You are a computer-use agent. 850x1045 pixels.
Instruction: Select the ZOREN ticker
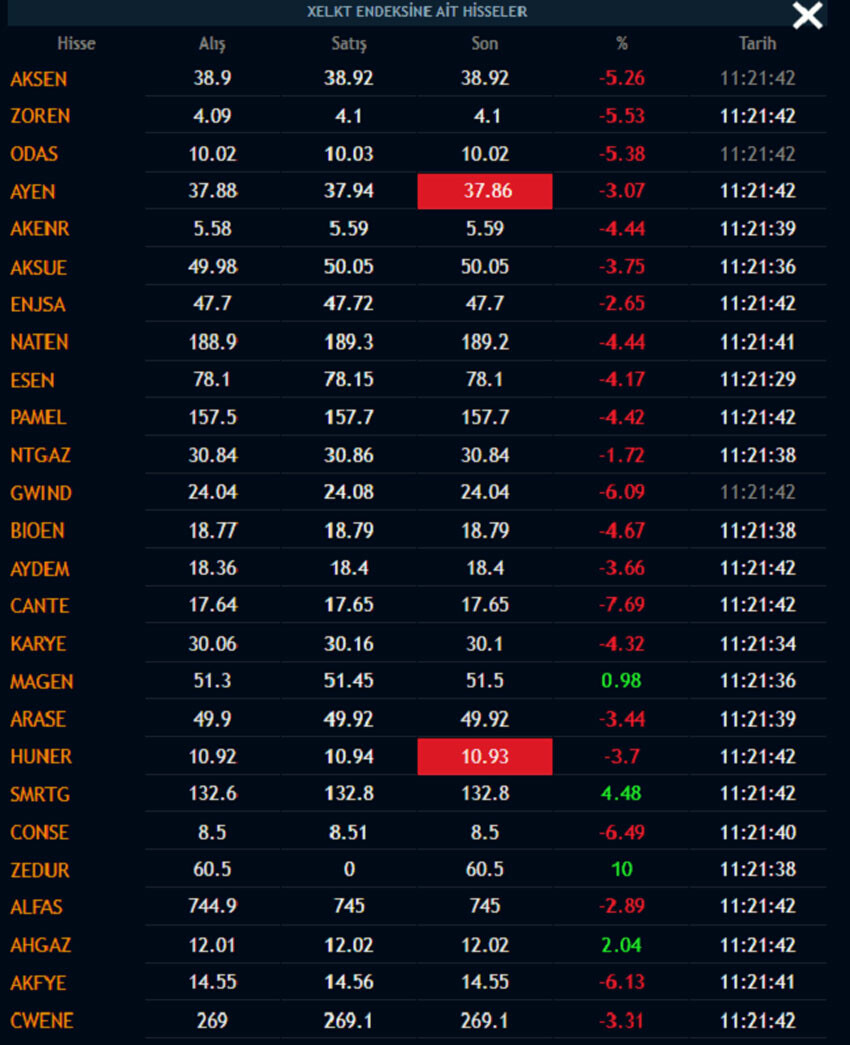[x=40, y=116]
